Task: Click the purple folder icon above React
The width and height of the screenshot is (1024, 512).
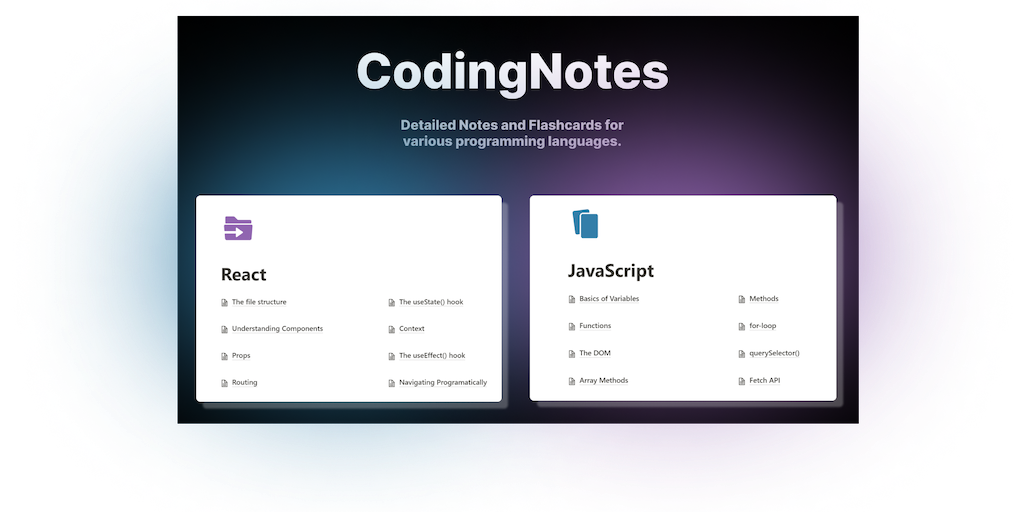Action: coord(238,228)
